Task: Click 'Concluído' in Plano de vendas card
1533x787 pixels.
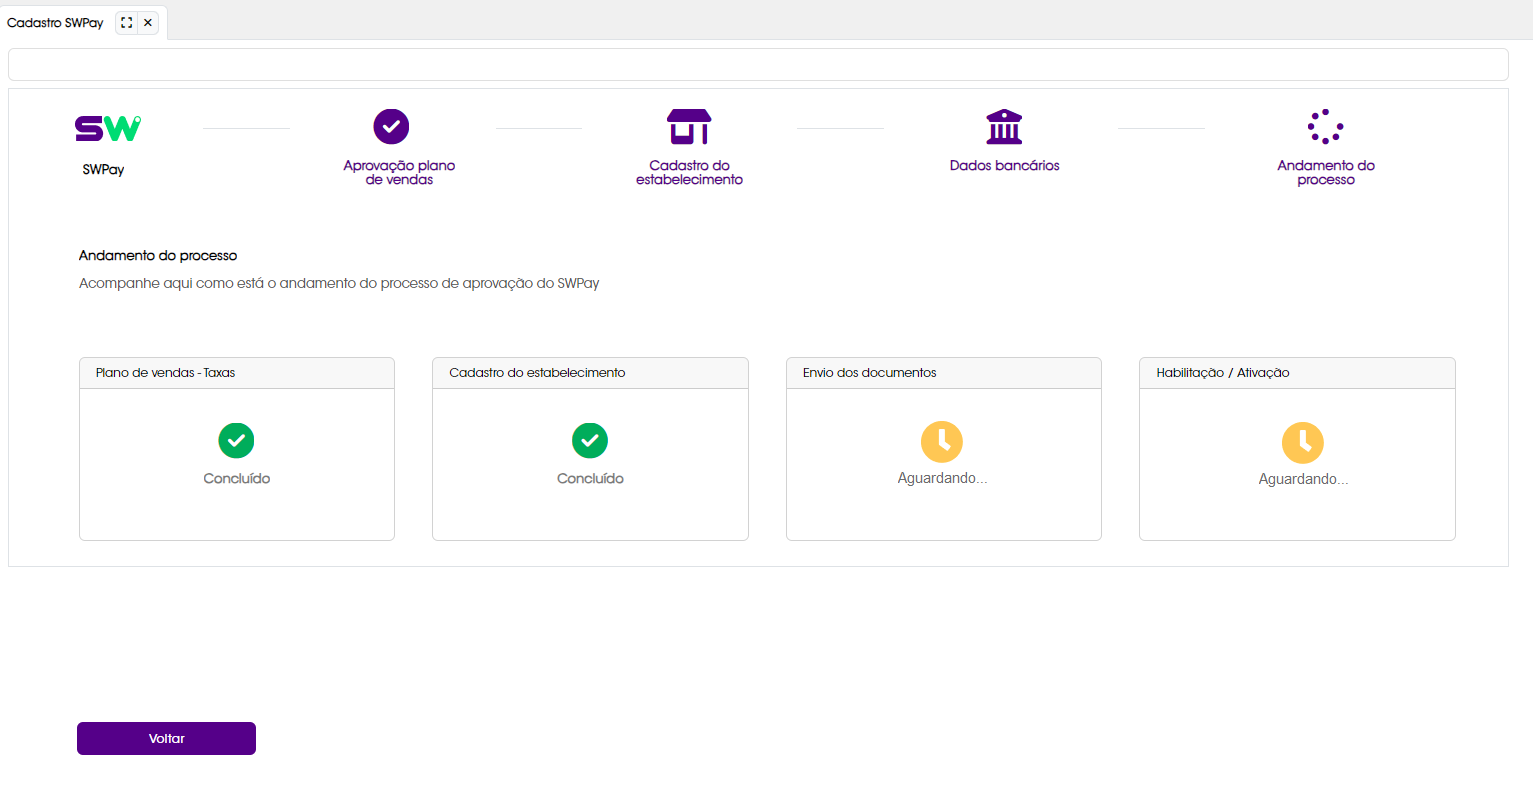Action: [237, 478]
